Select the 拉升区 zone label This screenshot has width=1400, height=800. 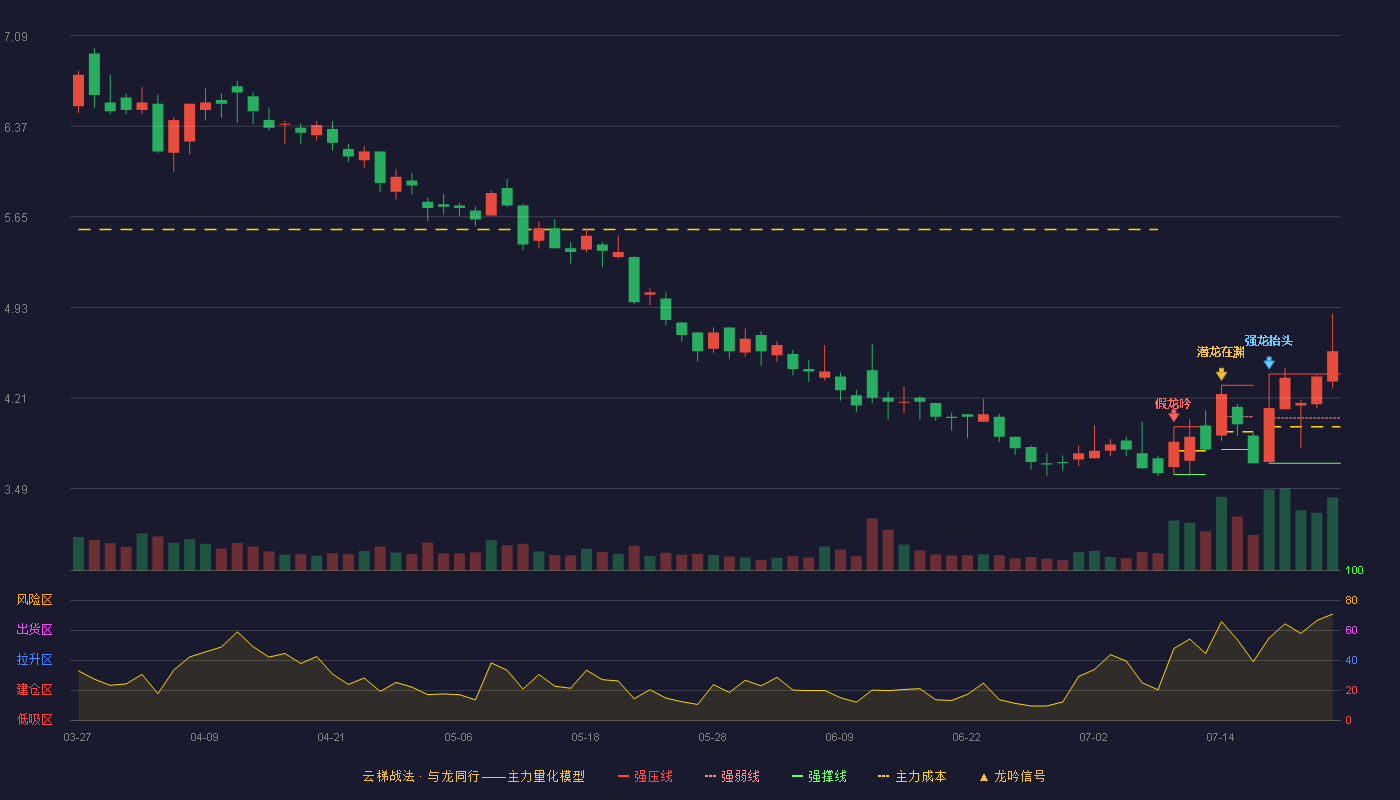pyautogui.click(x=34, y=660)
